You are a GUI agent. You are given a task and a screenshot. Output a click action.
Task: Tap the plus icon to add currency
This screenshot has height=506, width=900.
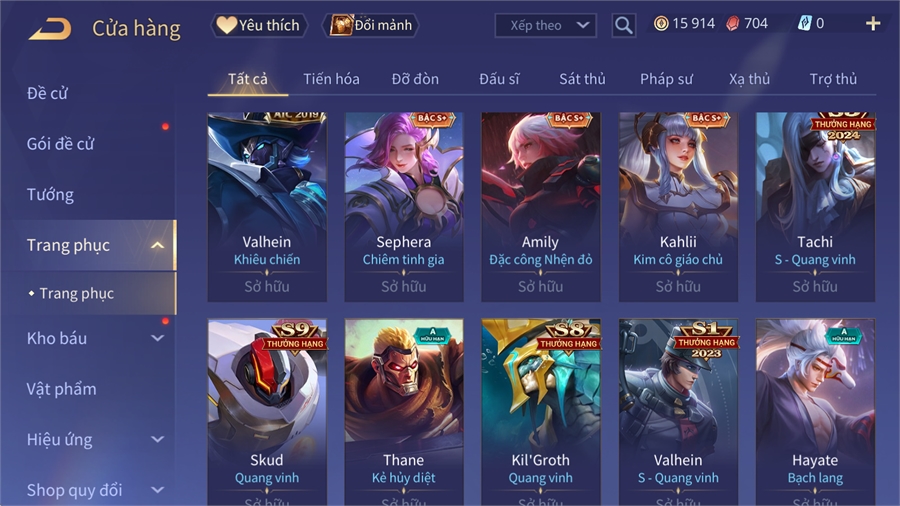tap(873, 24)
